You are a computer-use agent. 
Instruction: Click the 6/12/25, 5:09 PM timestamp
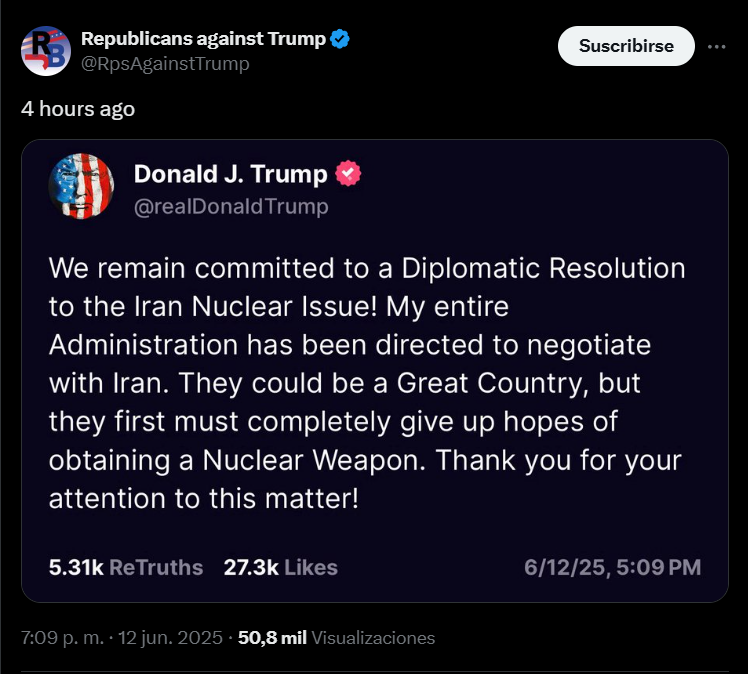tap(612, 567)
